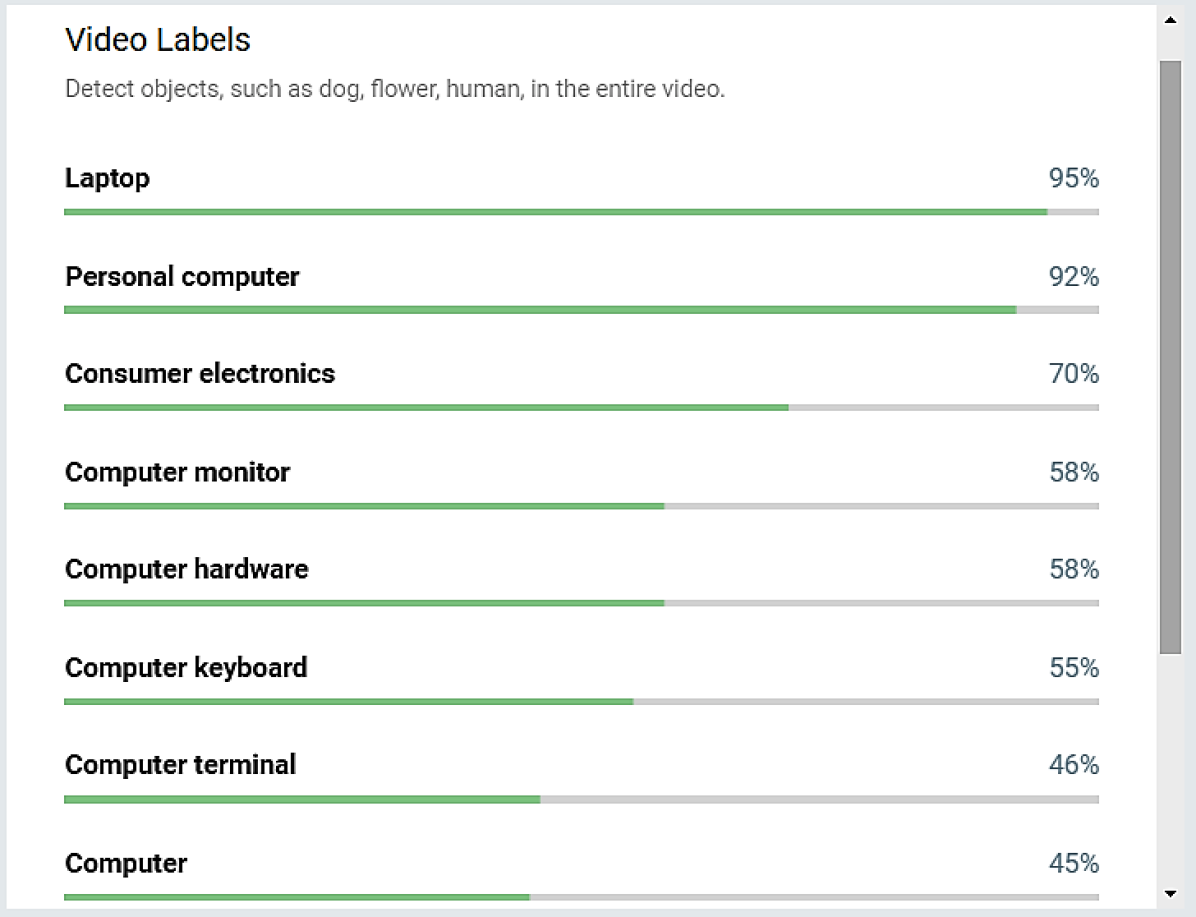Click the 95% value for Laptop
Viewport: 1196px width, 917px height.
tap(1073, 178)
